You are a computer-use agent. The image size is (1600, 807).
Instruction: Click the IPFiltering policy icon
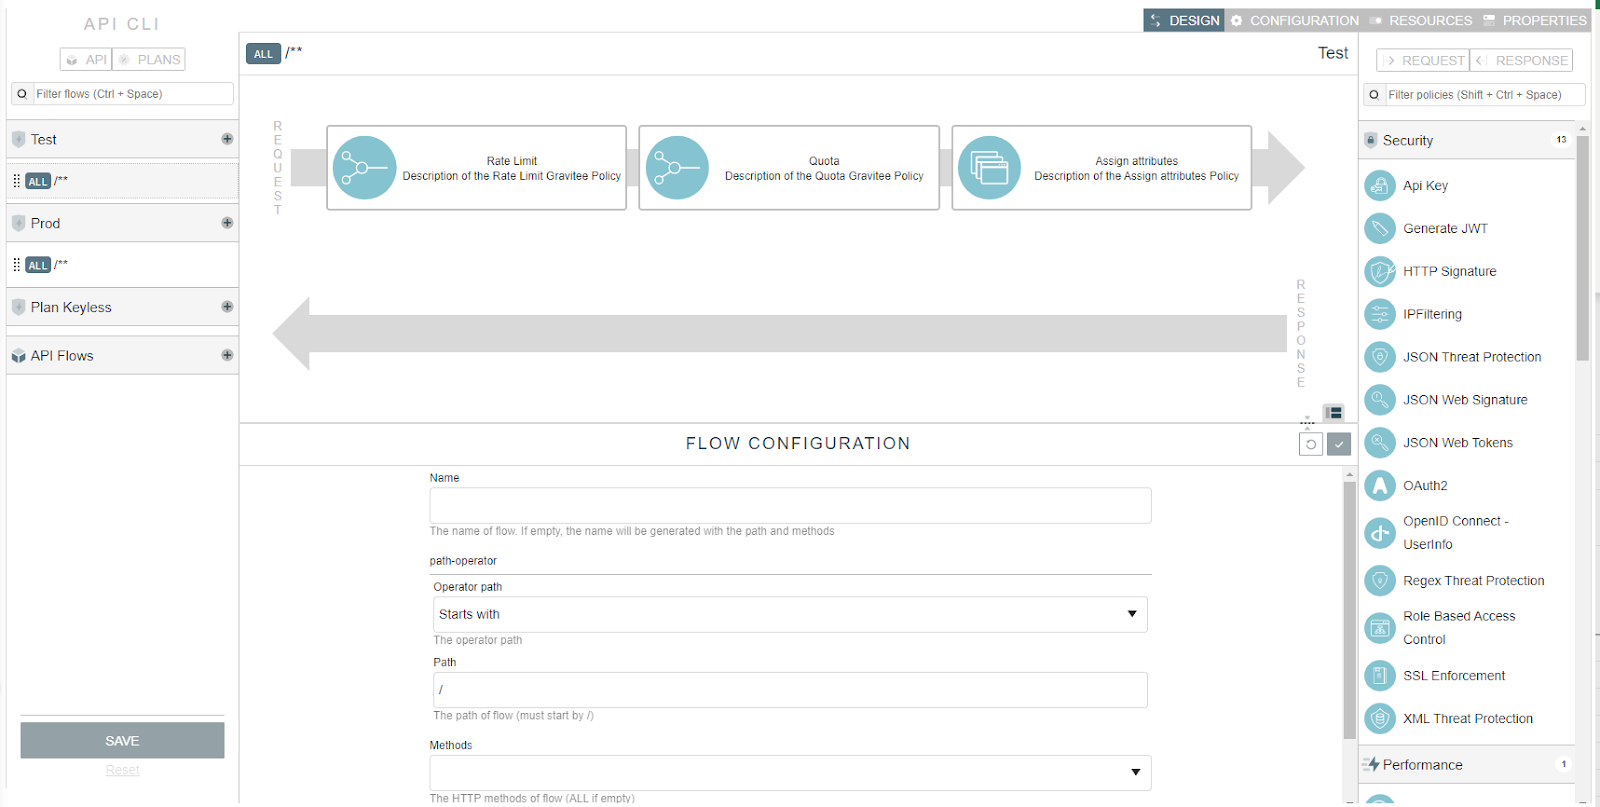(1380, 314)
